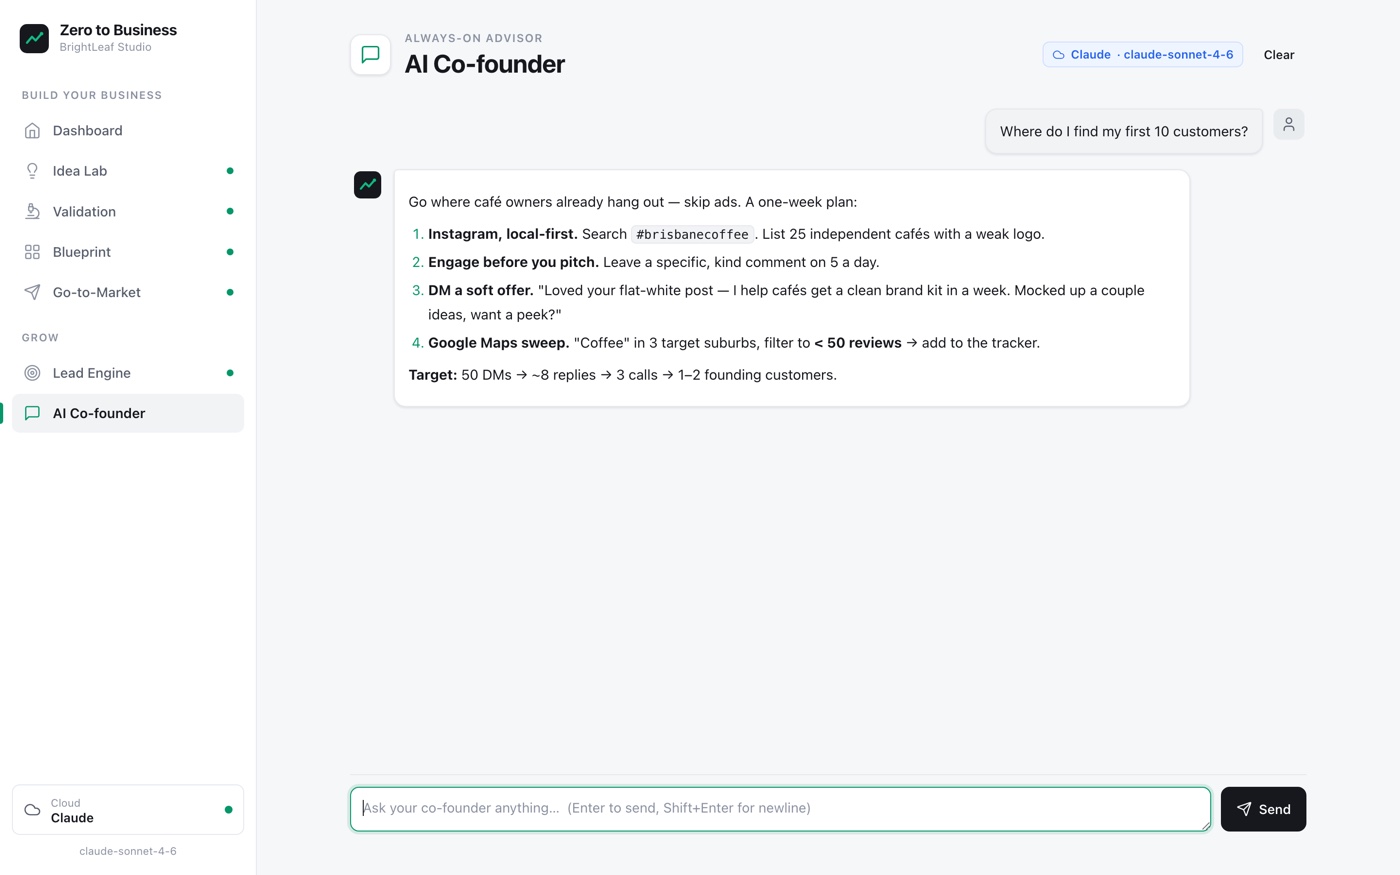Click the green status dot next to Go-to-Market
The height and width of the screenshot is (875, 1400).
230,292
